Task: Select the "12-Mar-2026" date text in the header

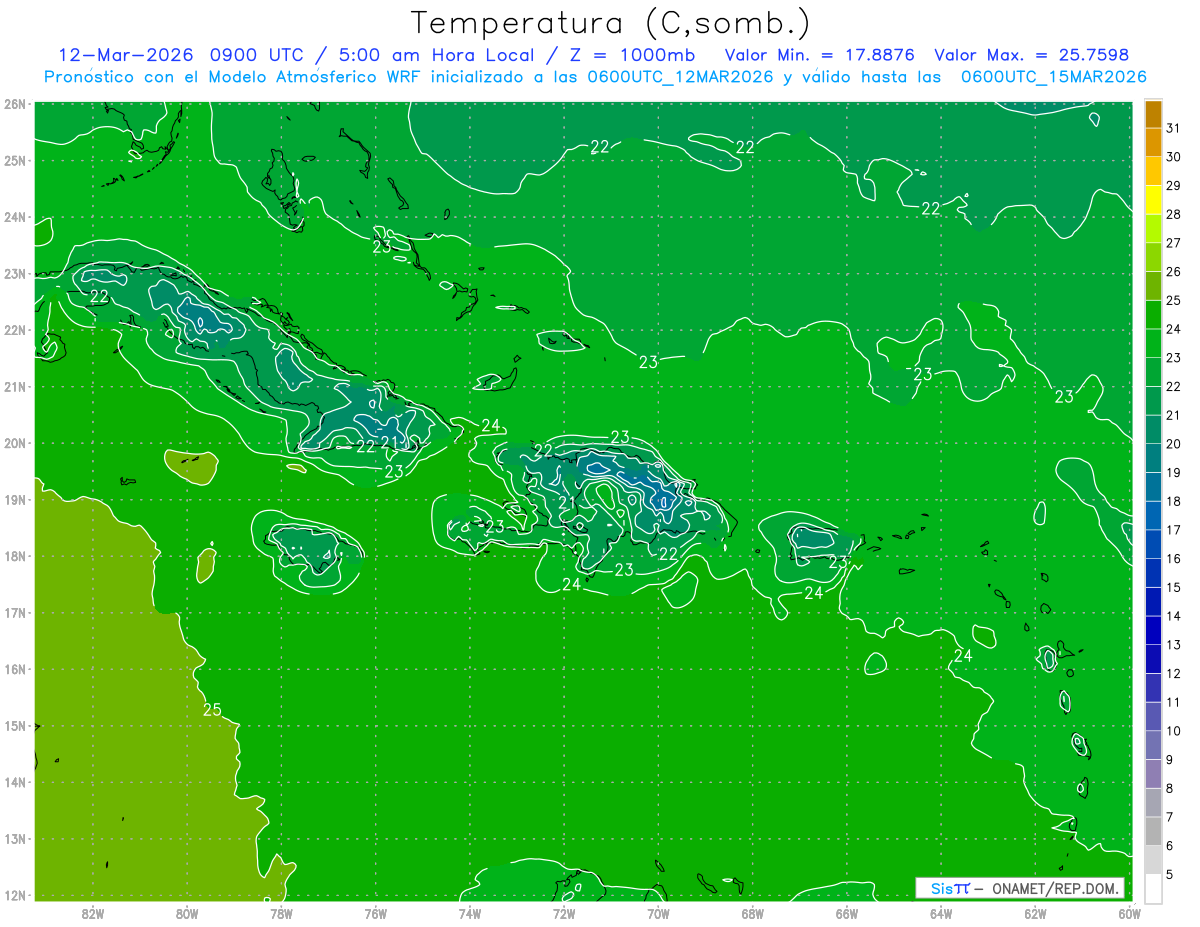Action: (x=126, y=55)
